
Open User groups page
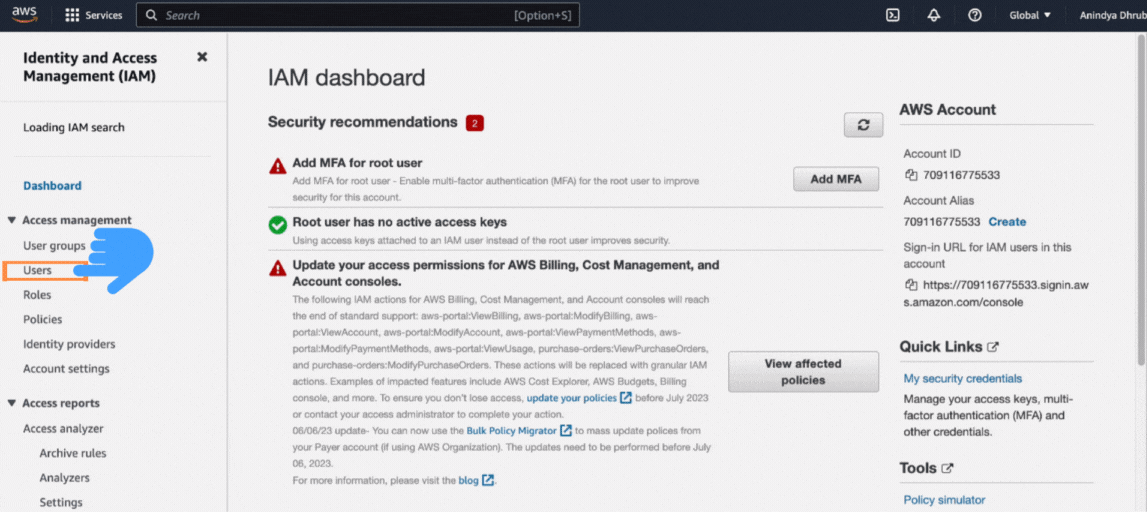54,246
